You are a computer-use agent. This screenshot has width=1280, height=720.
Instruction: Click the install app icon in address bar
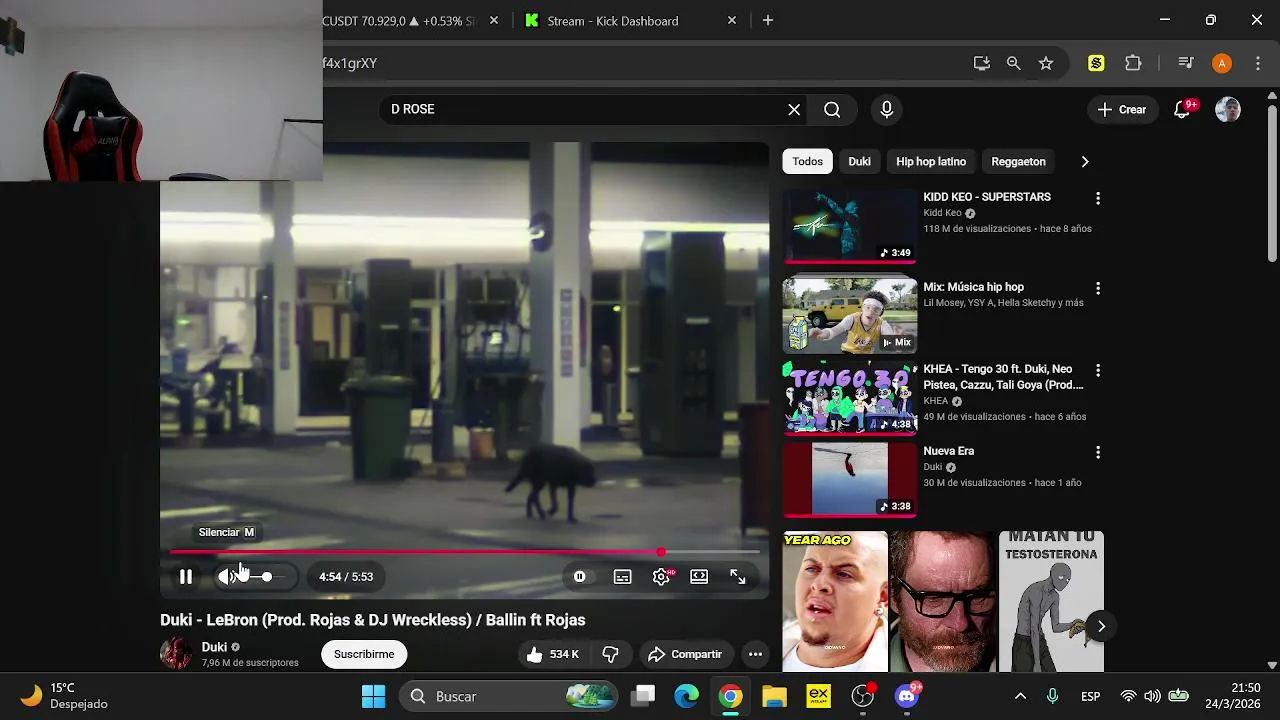coord(982,63)
